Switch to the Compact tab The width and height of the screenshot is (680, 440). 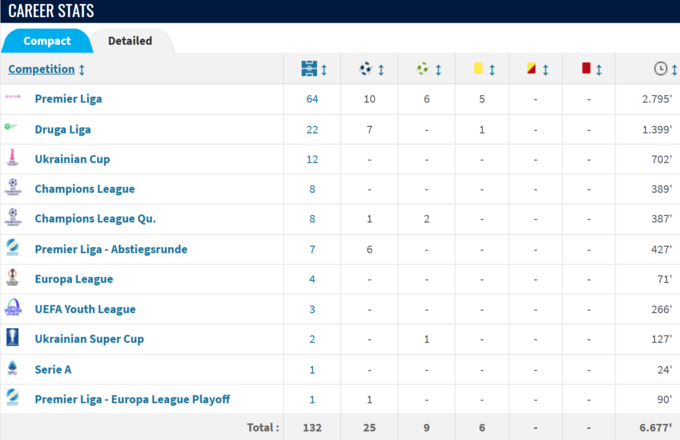(x=47, y=41)
